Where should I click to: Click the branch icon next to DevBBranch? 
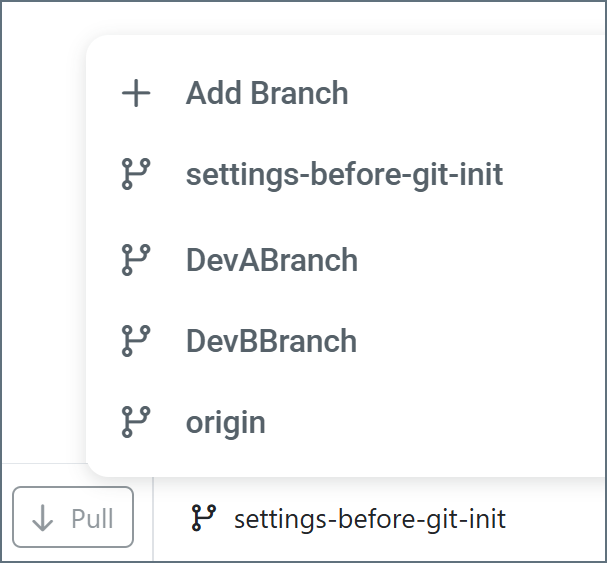click(135, 341)
